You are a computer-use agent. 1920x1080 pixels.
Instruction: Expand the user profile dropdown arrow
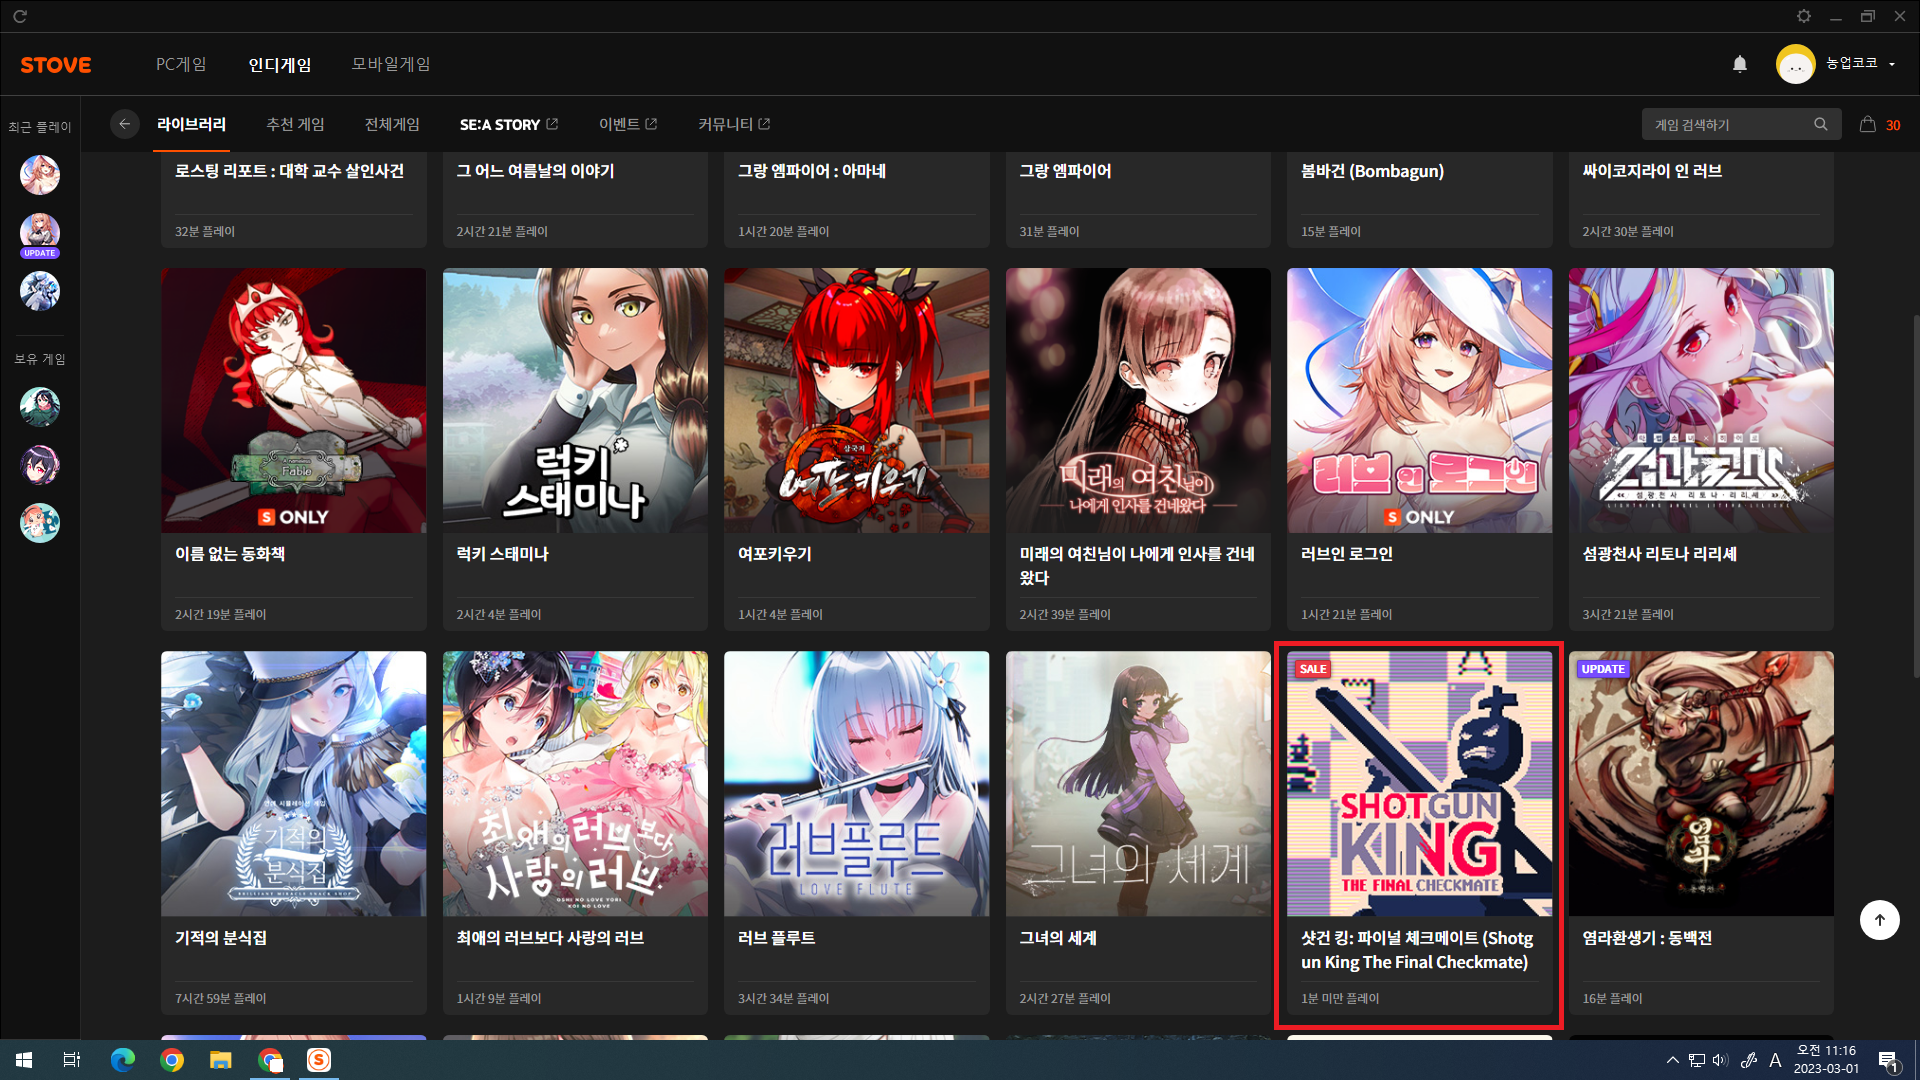(1892, 64)
